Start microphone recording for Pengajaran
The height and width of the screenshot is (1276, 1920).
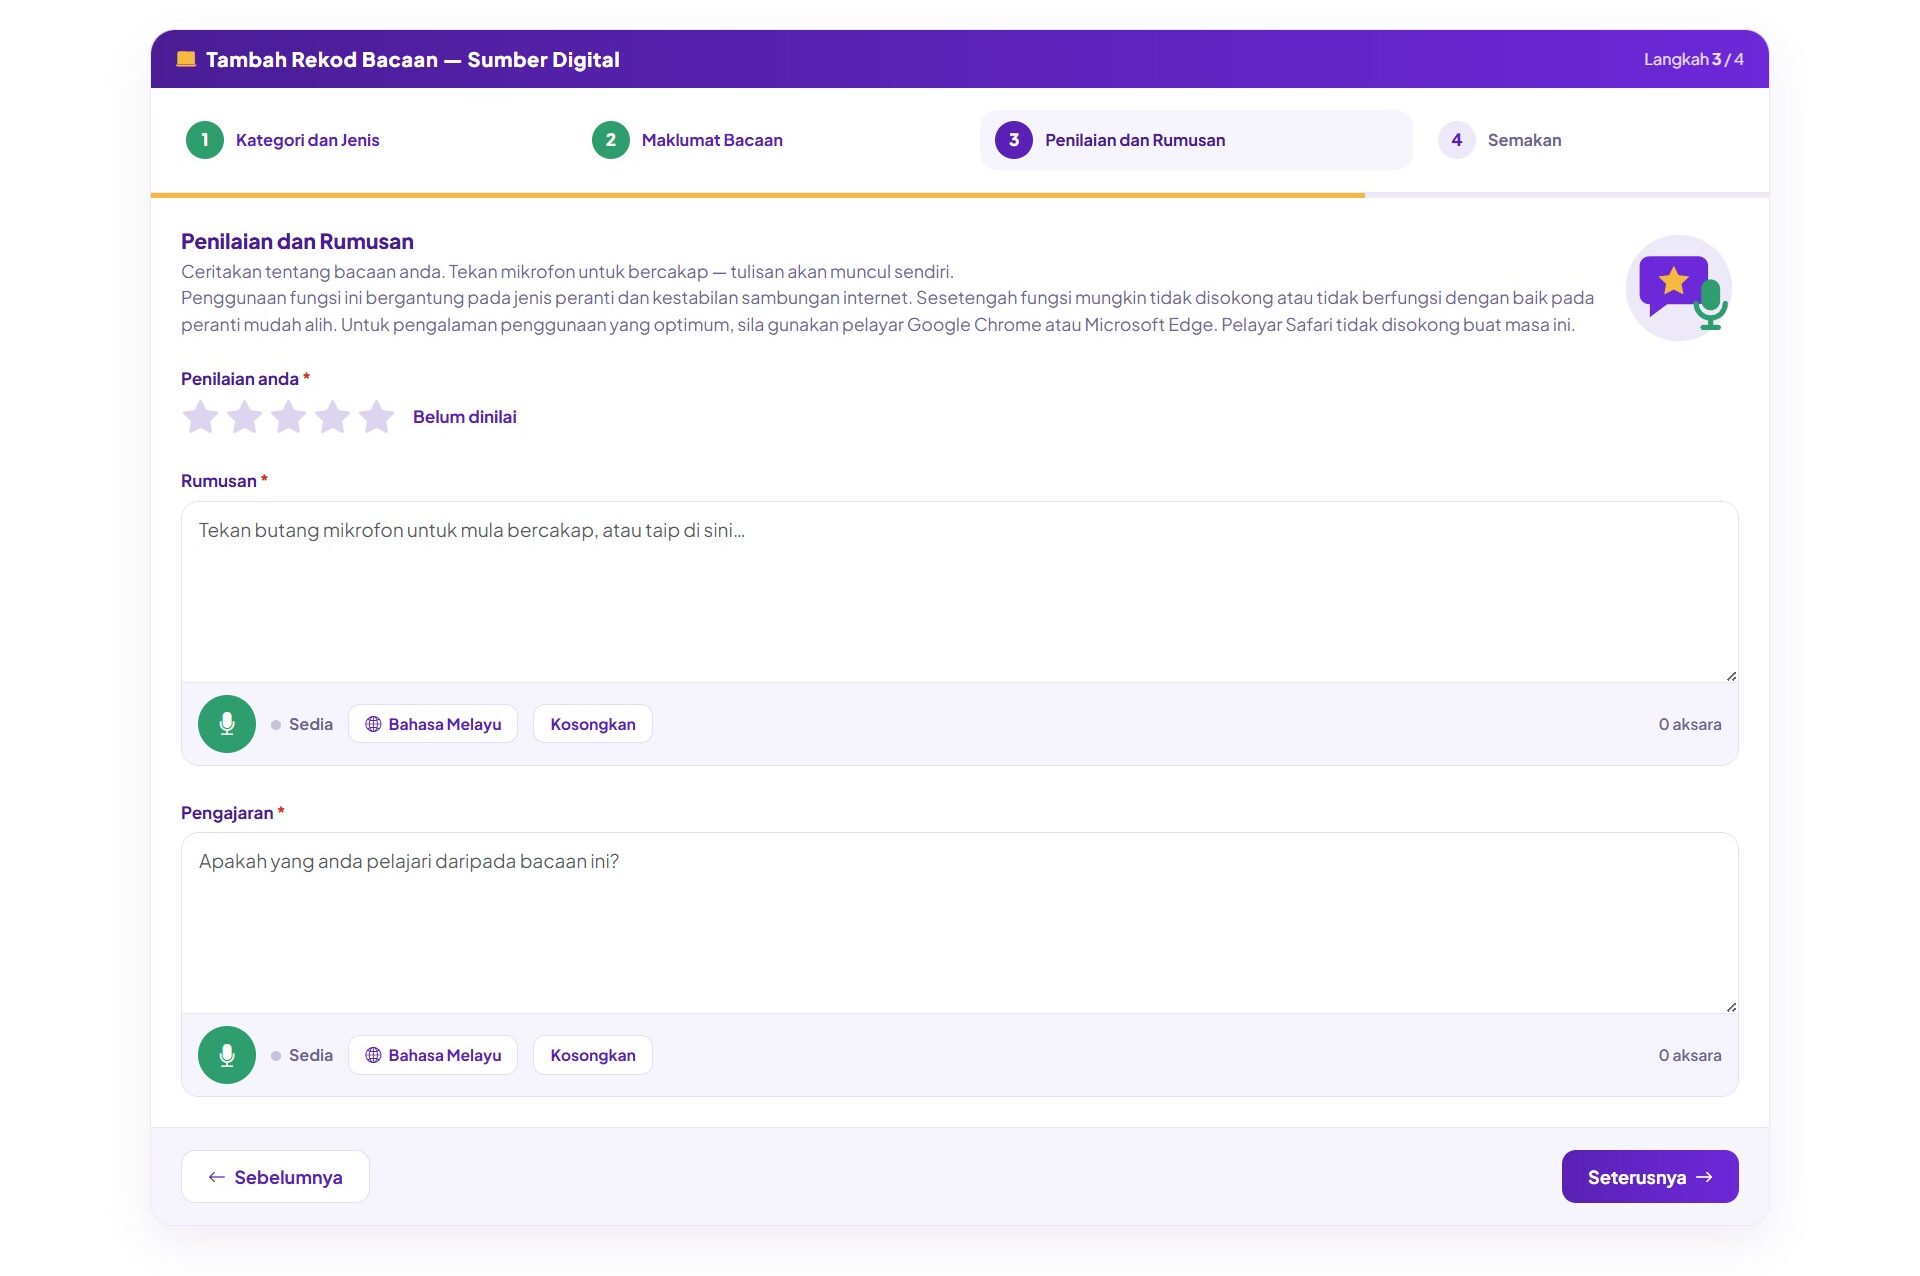click(x=227, y=1055)
